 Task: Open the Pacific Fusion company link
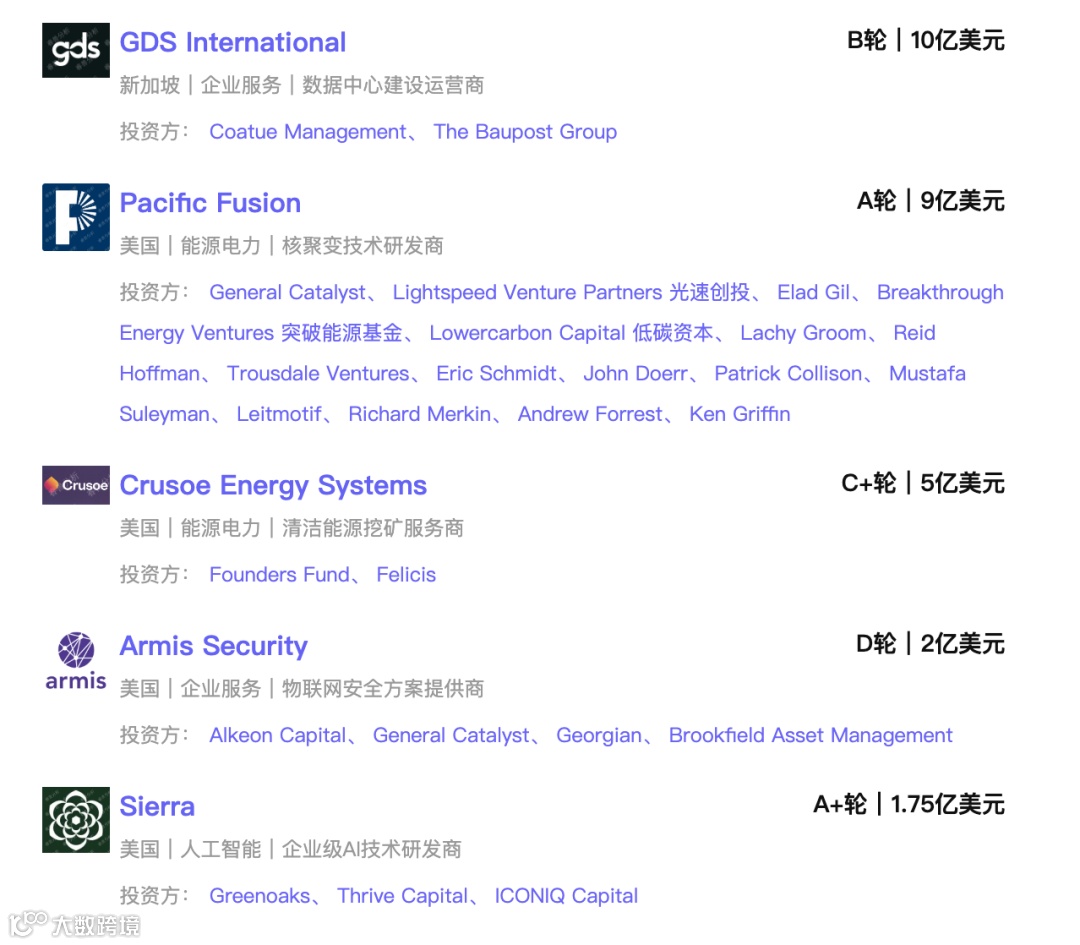[210, 203]
